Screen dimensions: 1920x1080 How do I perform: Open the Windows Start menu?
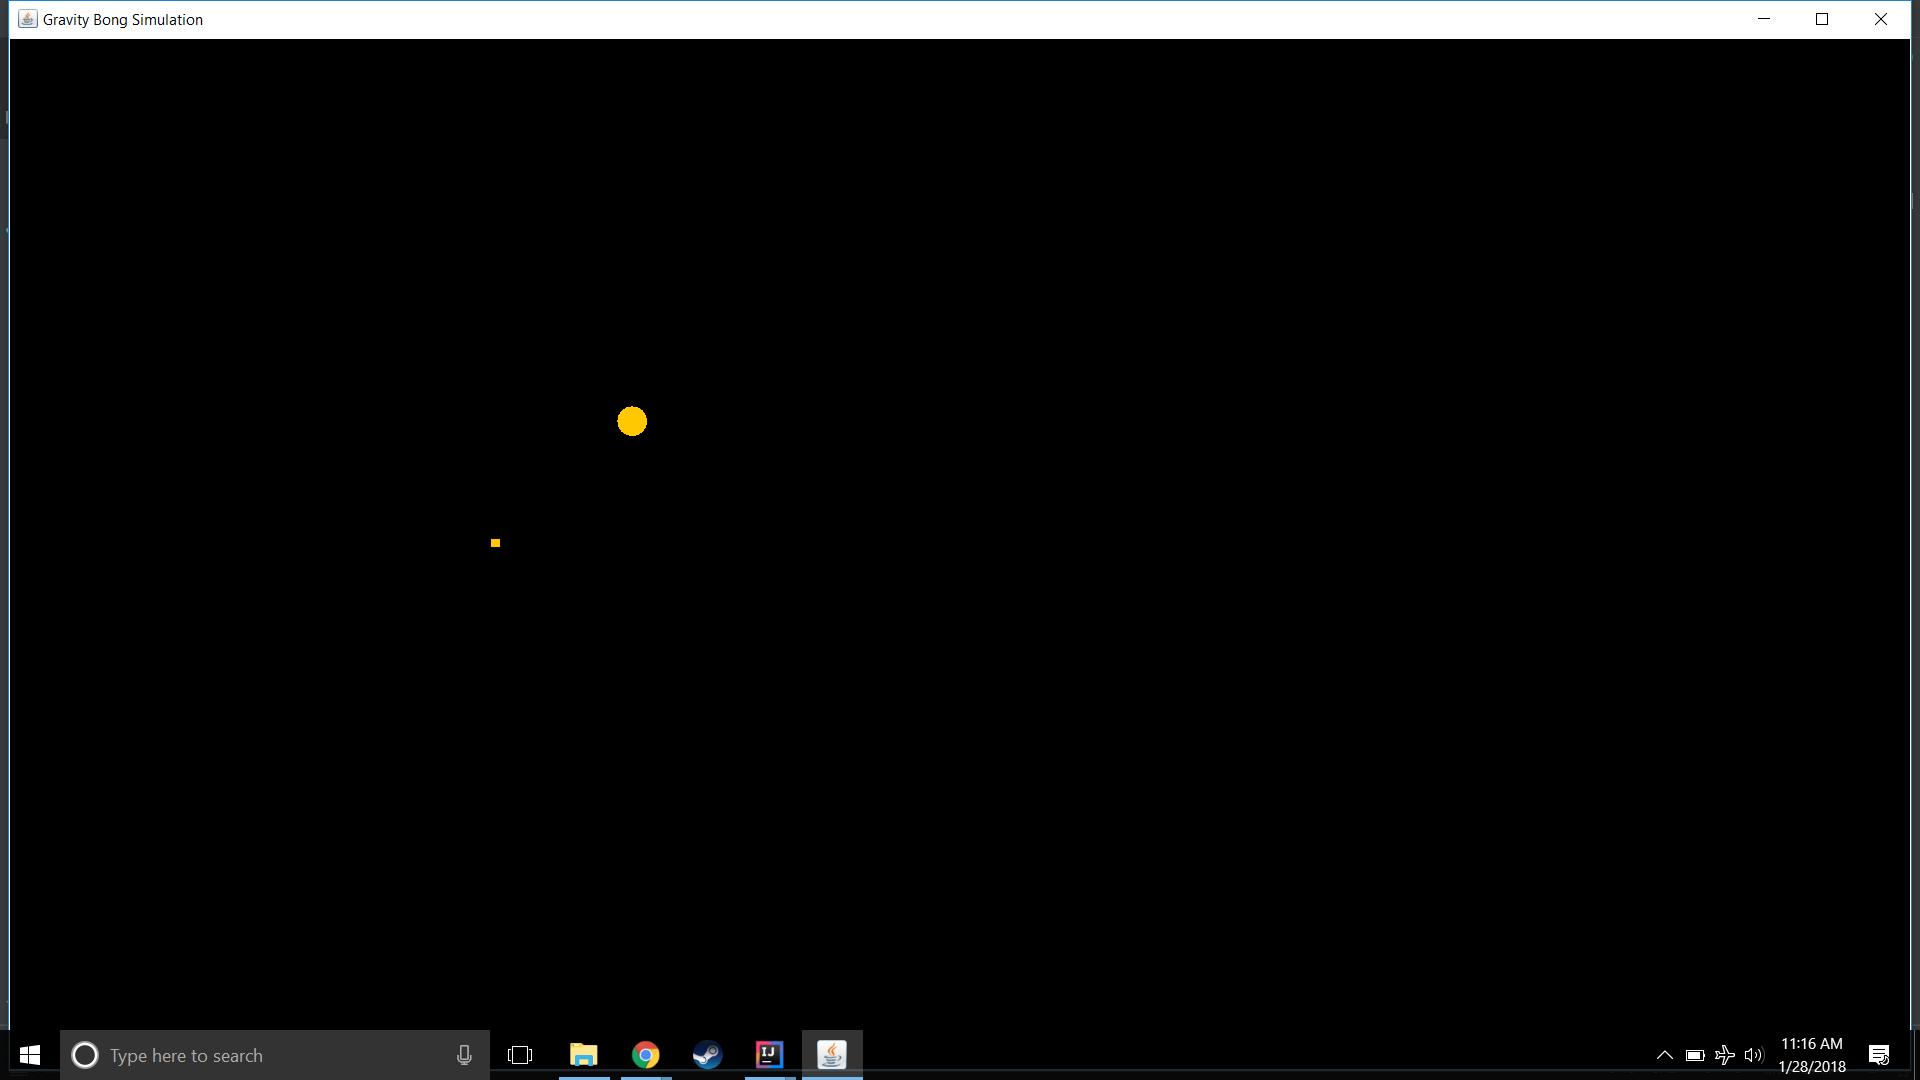30,1055
